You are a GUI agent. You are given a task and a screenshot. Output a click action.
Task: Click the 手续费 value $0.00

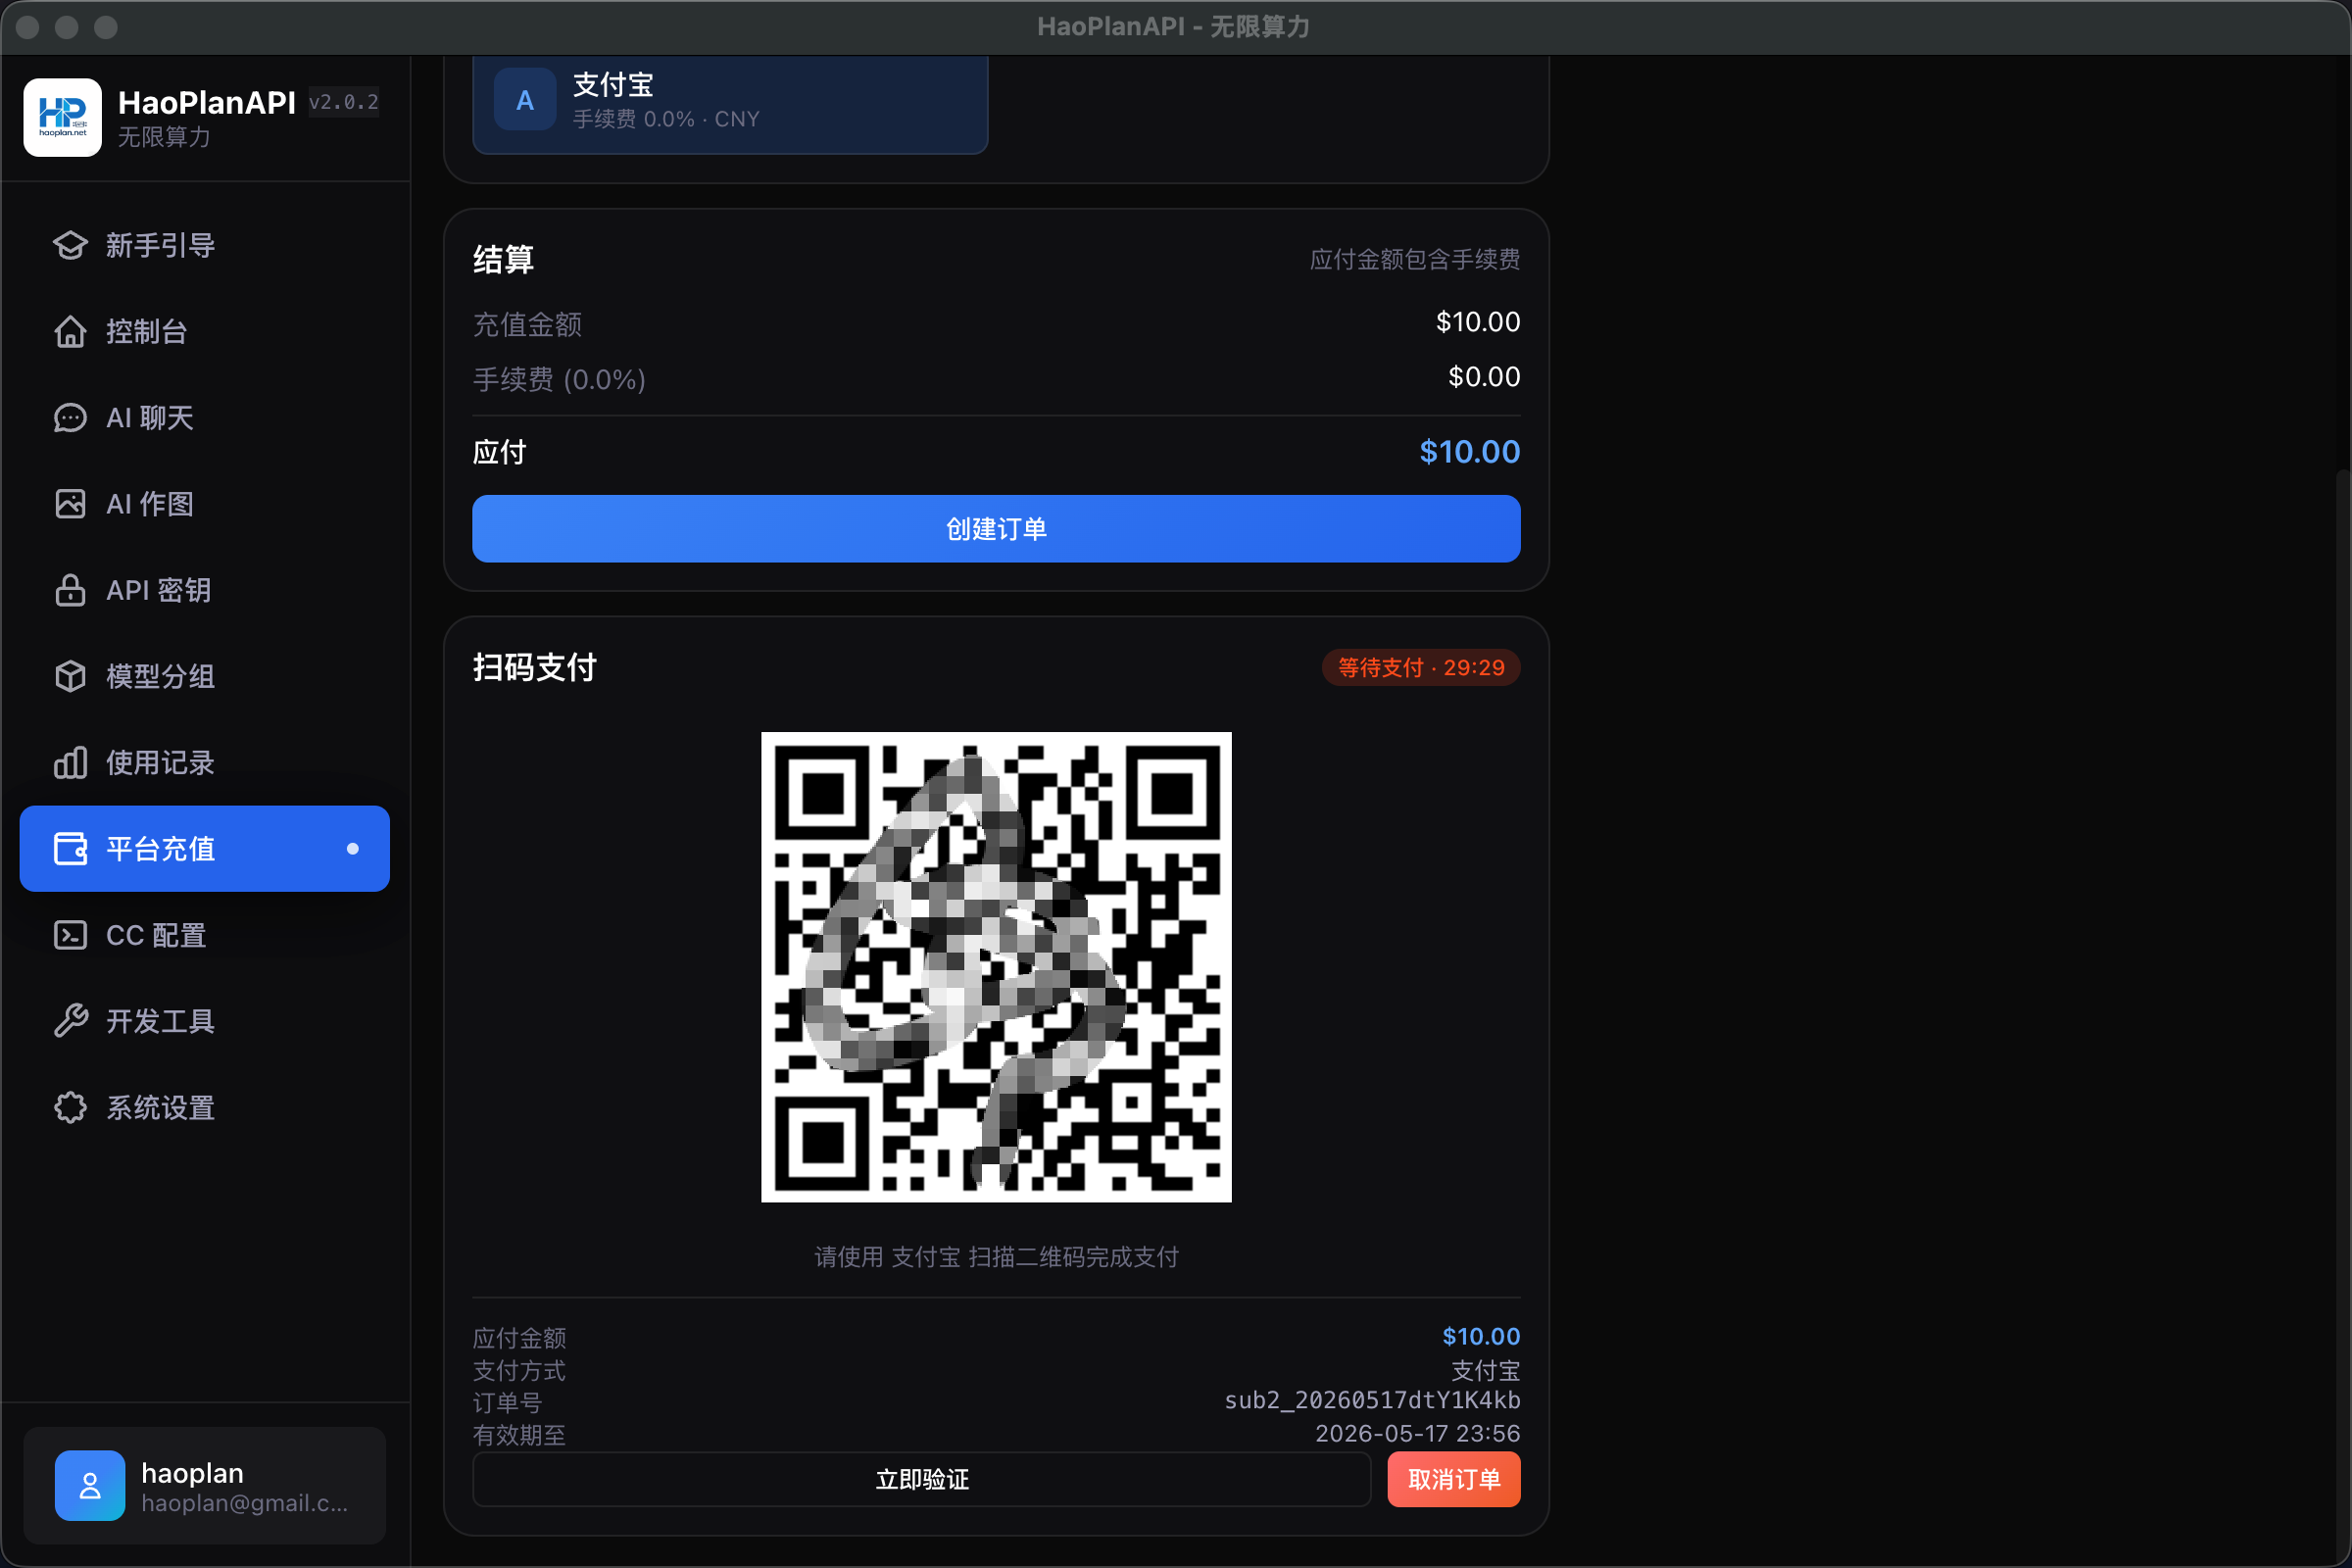click(x=1484, y=377)
